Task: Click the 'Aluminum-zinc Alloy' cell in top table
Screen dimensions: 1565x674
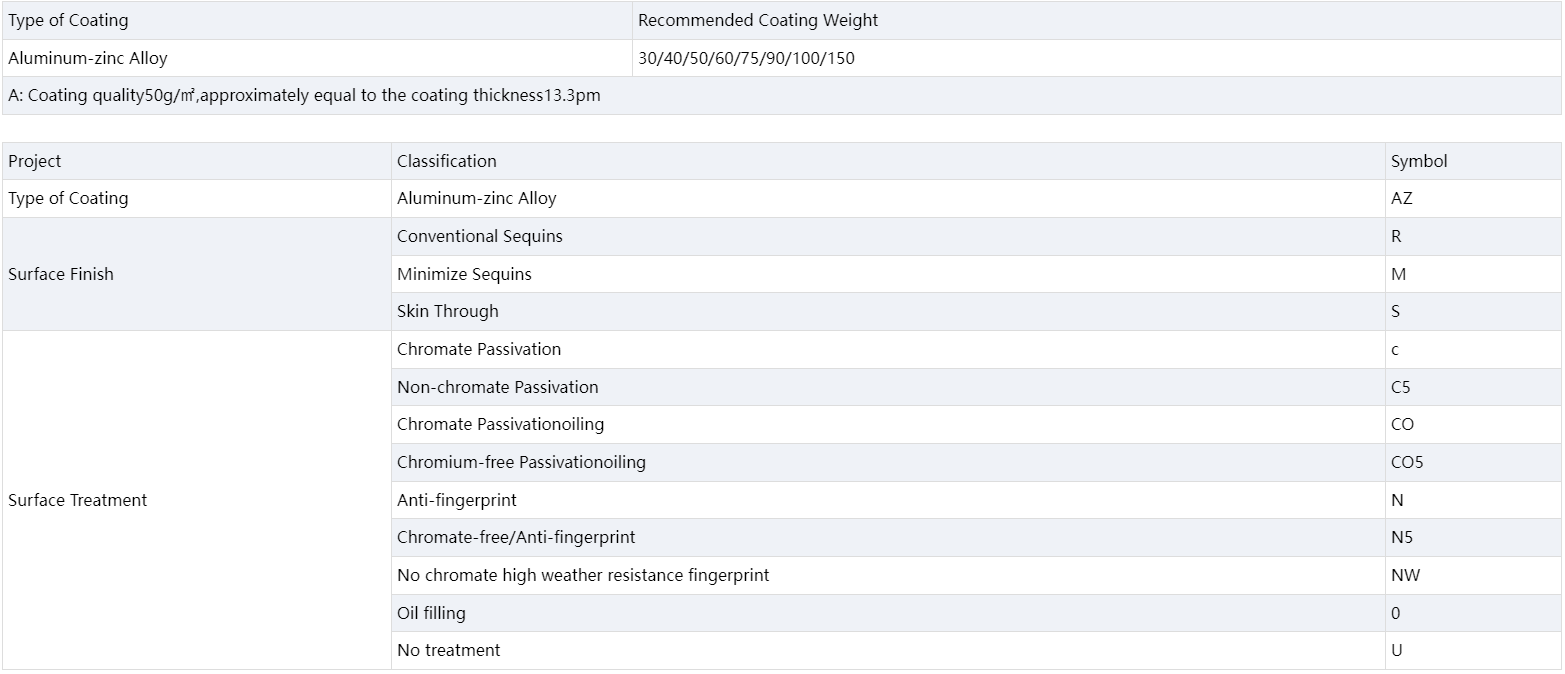Action: (88, 58)
